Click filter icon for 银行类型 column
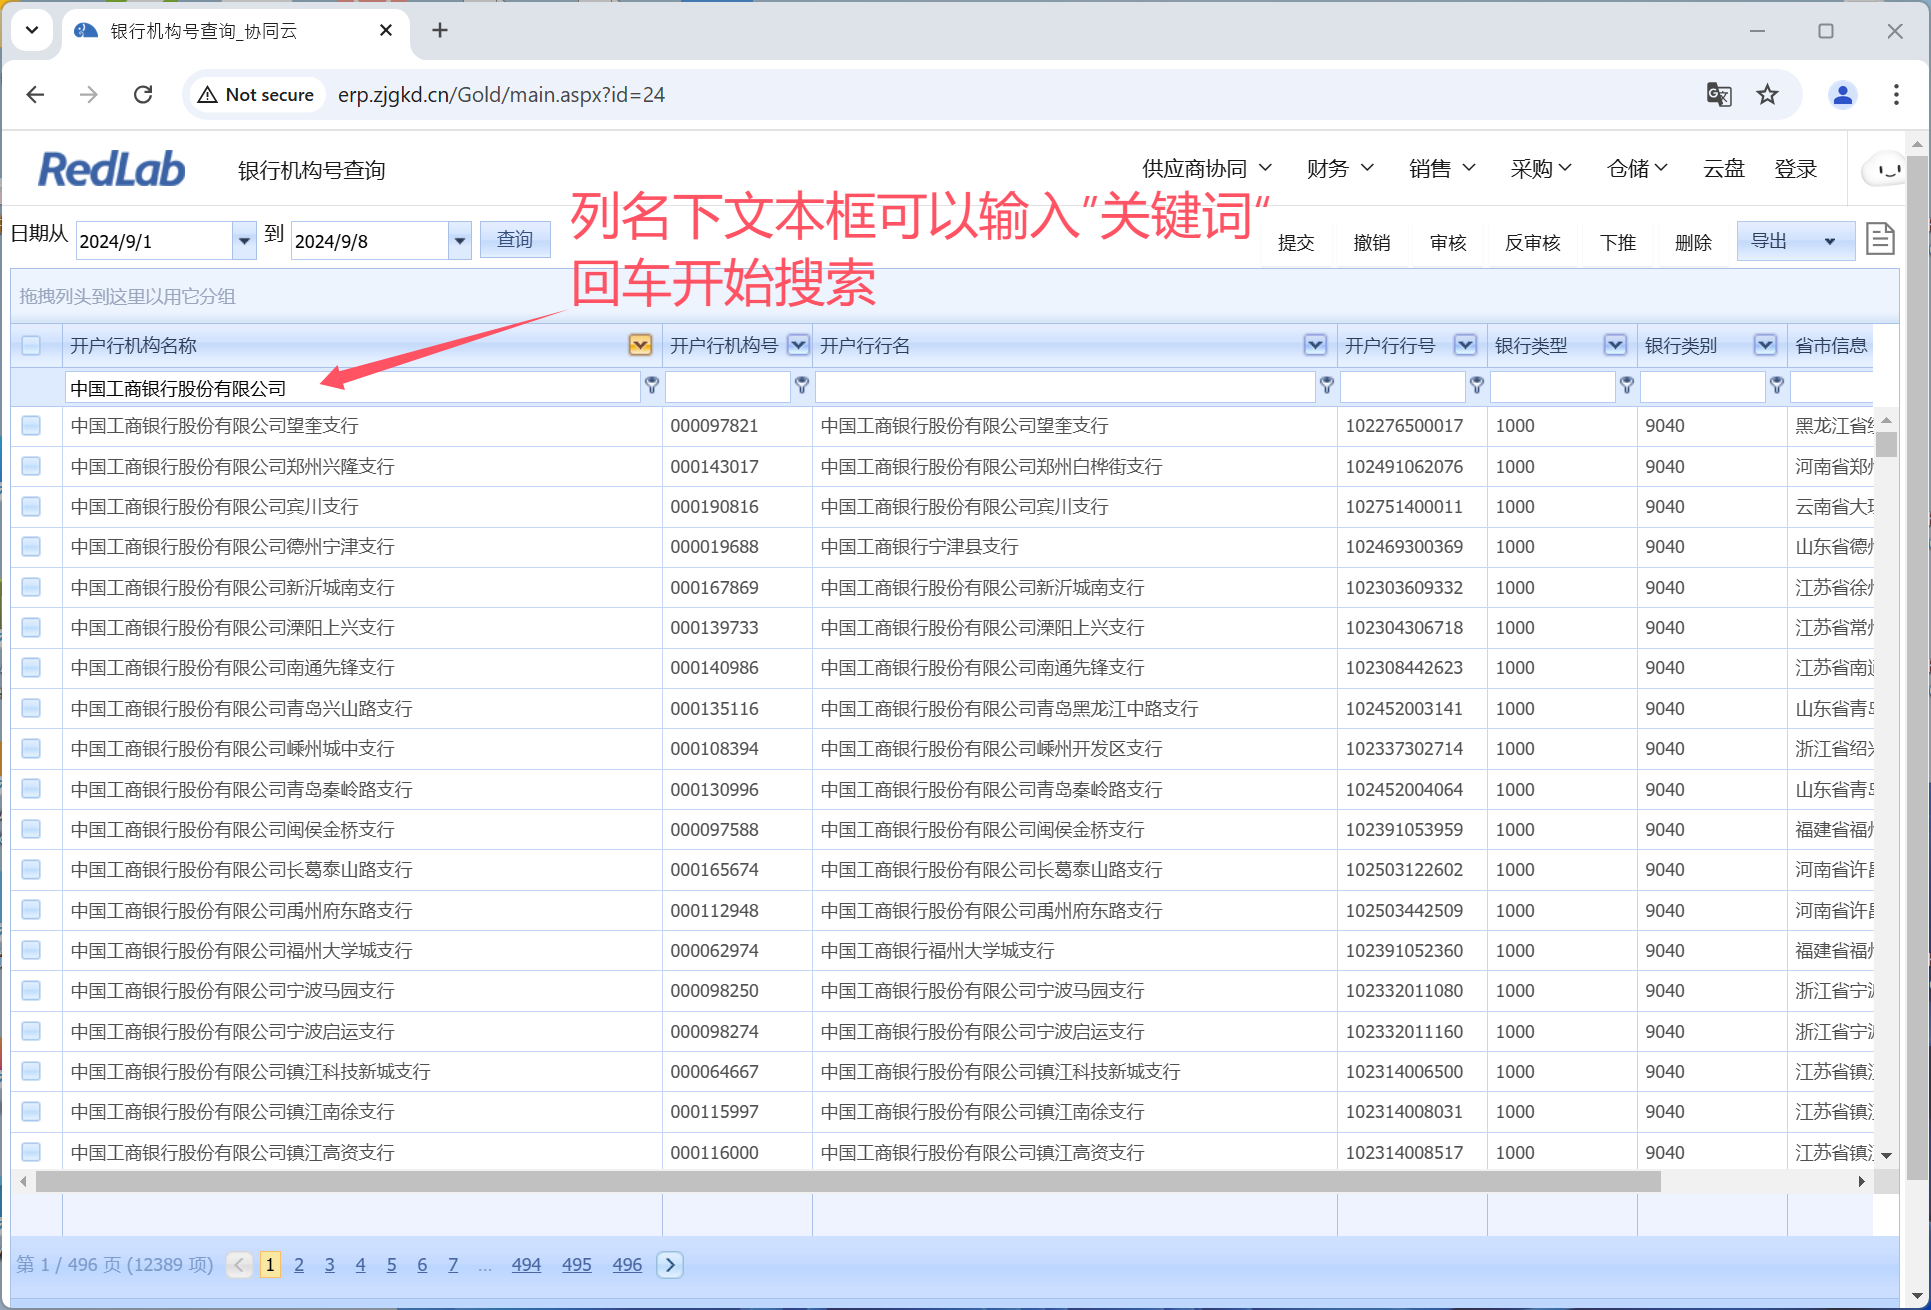The image size is (1931, 1310). 1627,385
